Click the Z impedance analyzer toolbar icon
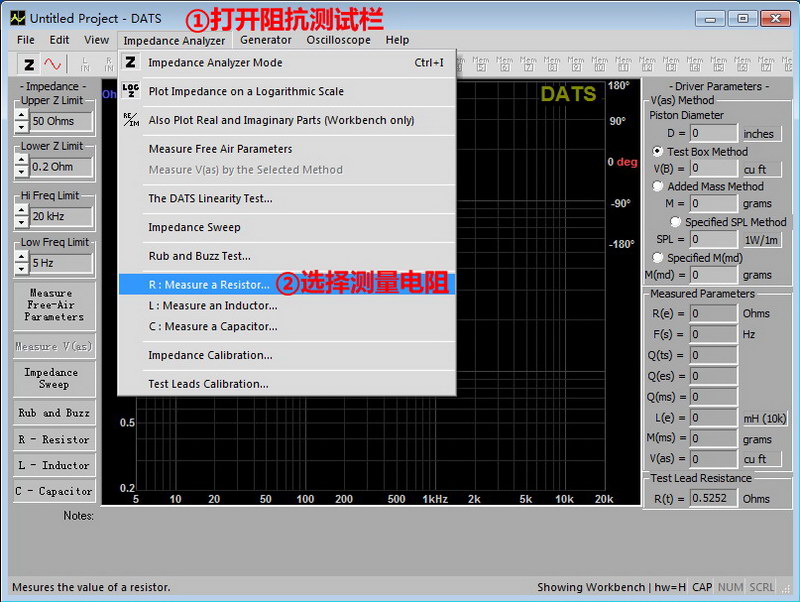 [x=29, y=64]
